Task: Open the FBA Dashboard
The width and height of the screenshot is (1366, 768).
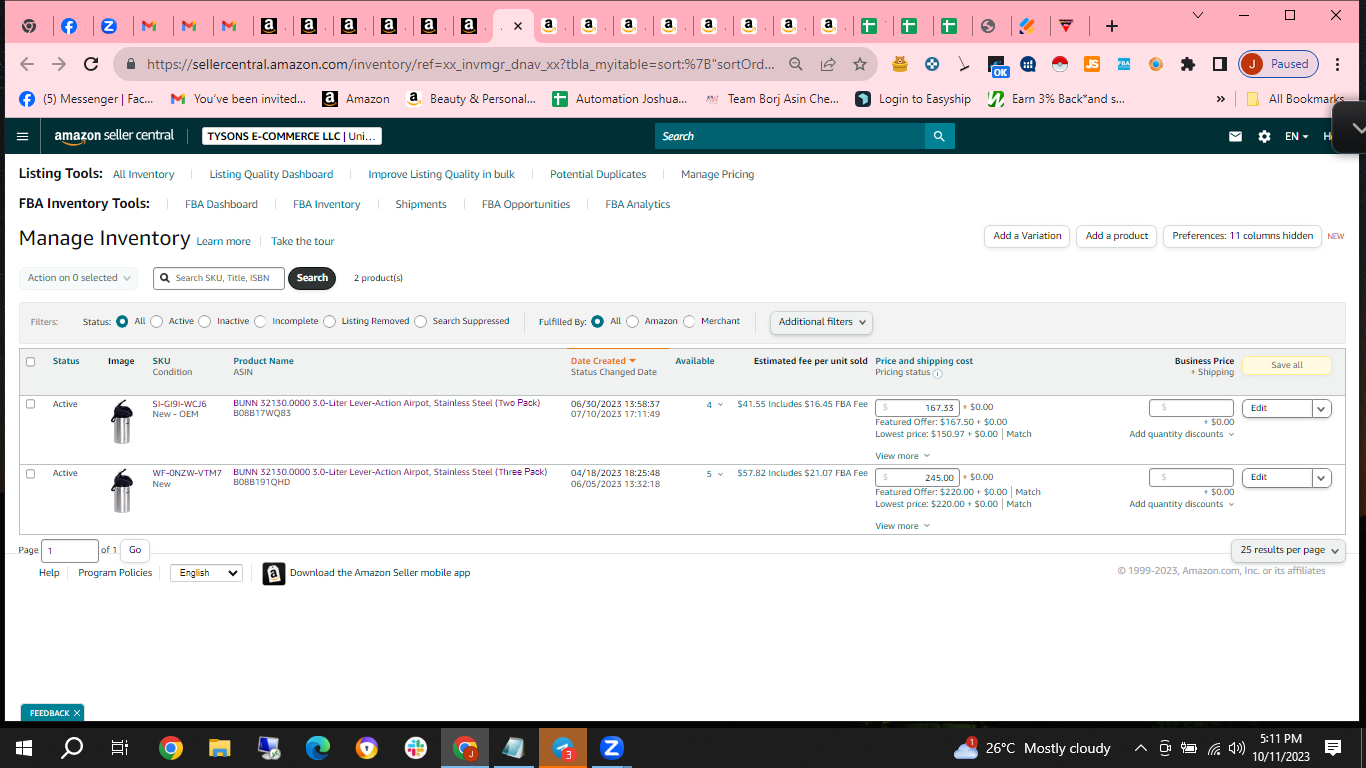Action: (221, 204)
